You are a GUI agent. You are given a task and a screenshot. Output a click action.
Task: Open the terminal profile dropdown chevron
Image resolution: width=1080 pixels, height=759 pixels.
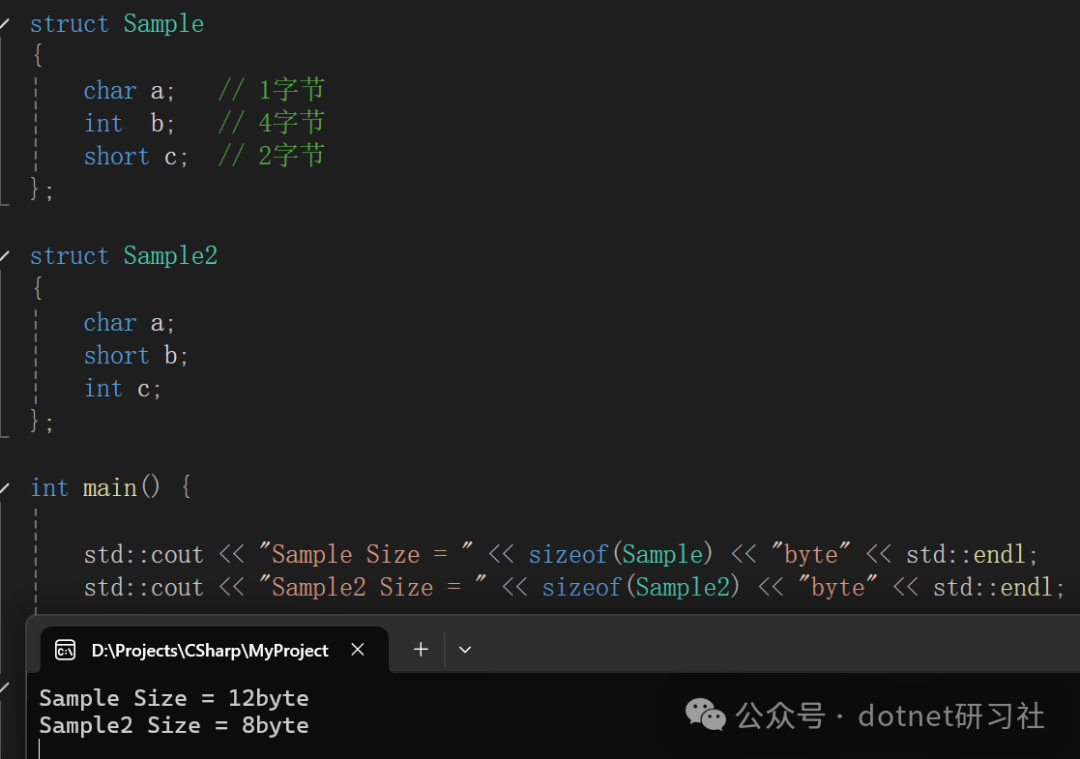[x=465, y=649]
